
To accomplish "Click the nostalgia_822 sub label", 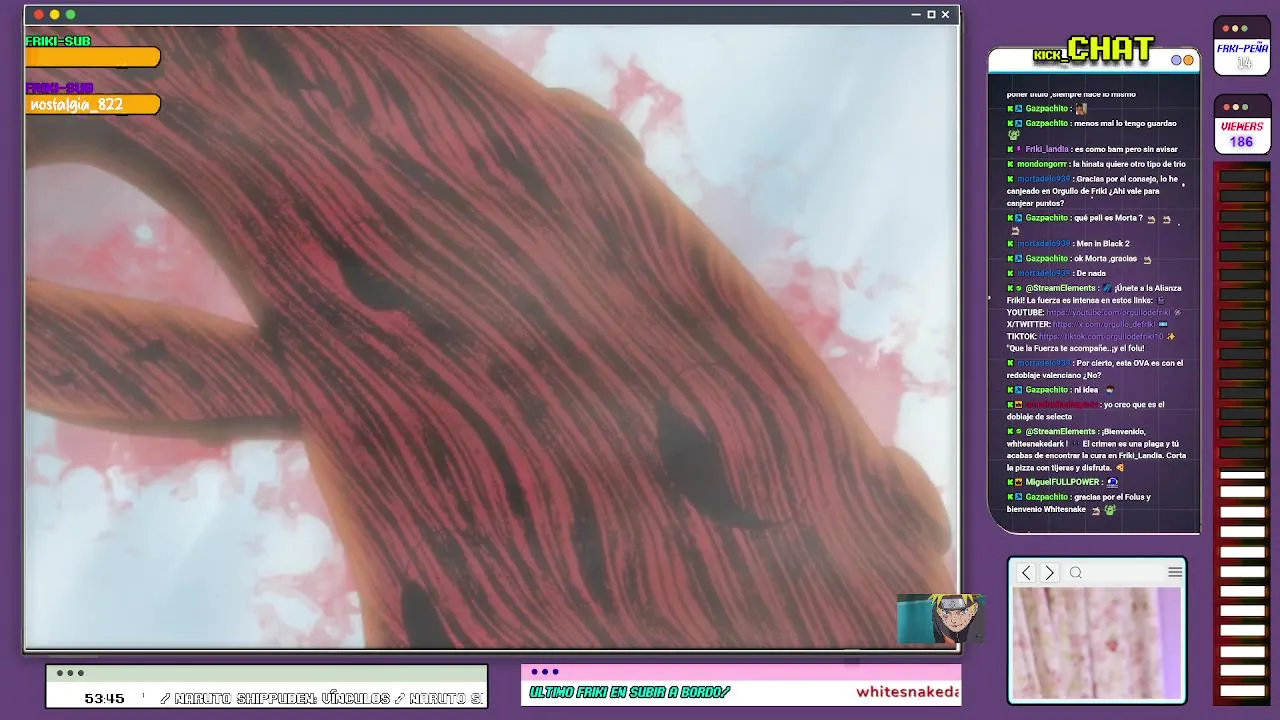I will [77, 105].
